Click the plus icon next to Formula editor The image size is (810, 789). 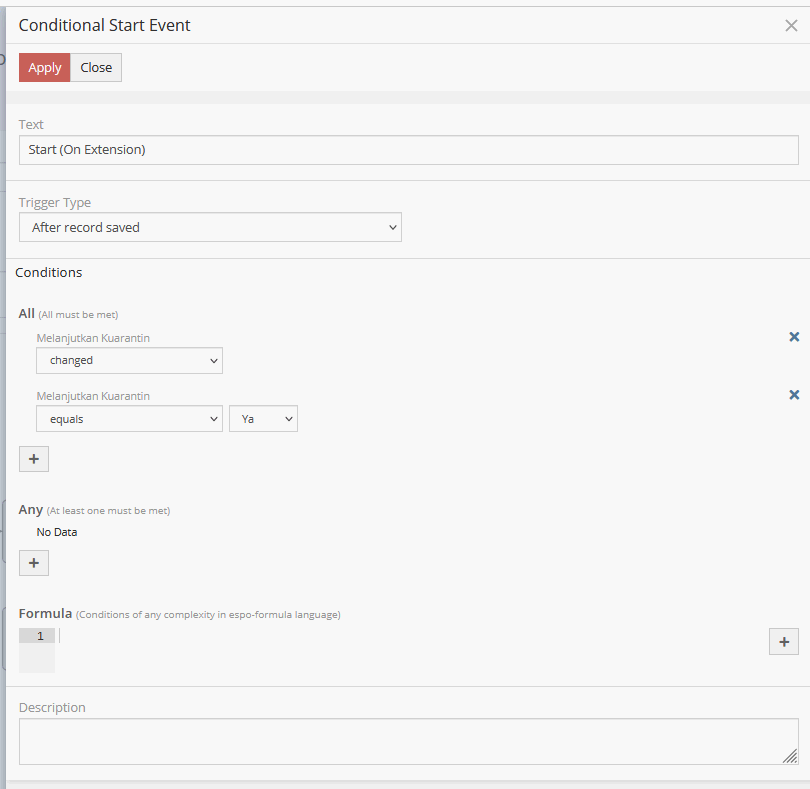783,642
